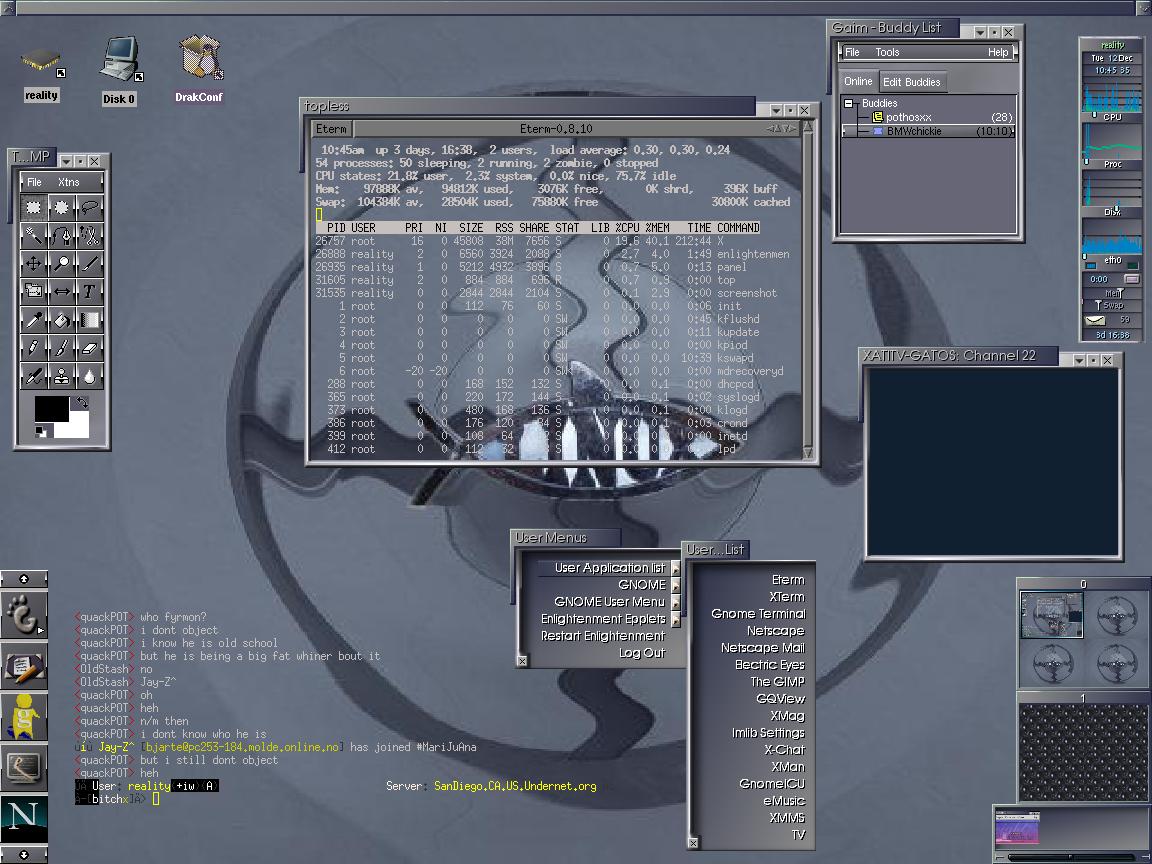The height and width of the screenshot is (864, 1152).
Task: Pick the Free Select lasso tool
Action: coord(90,208)
